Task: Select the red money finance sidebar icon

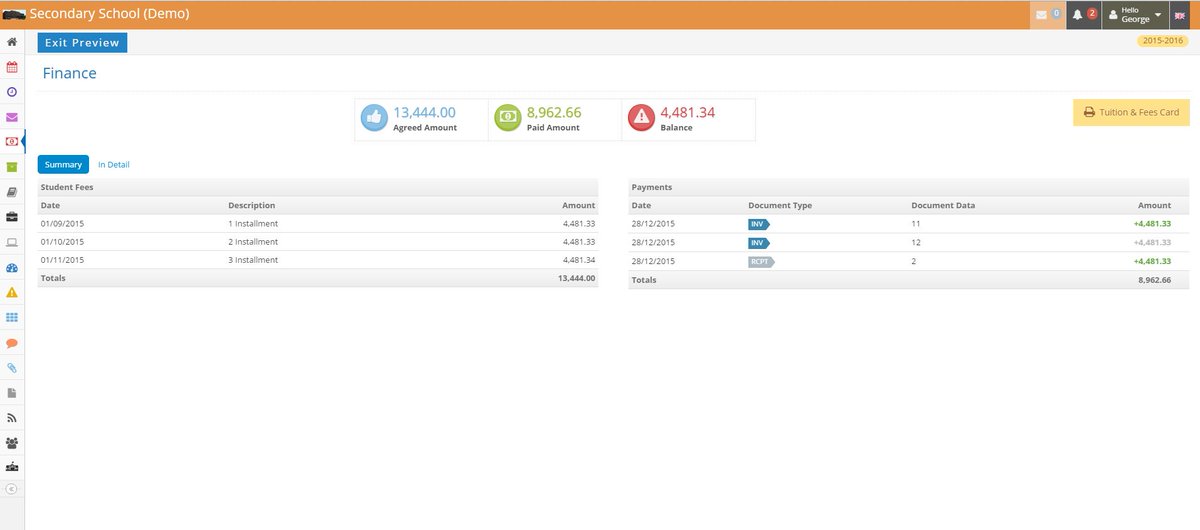Action: tap(12, 142)
